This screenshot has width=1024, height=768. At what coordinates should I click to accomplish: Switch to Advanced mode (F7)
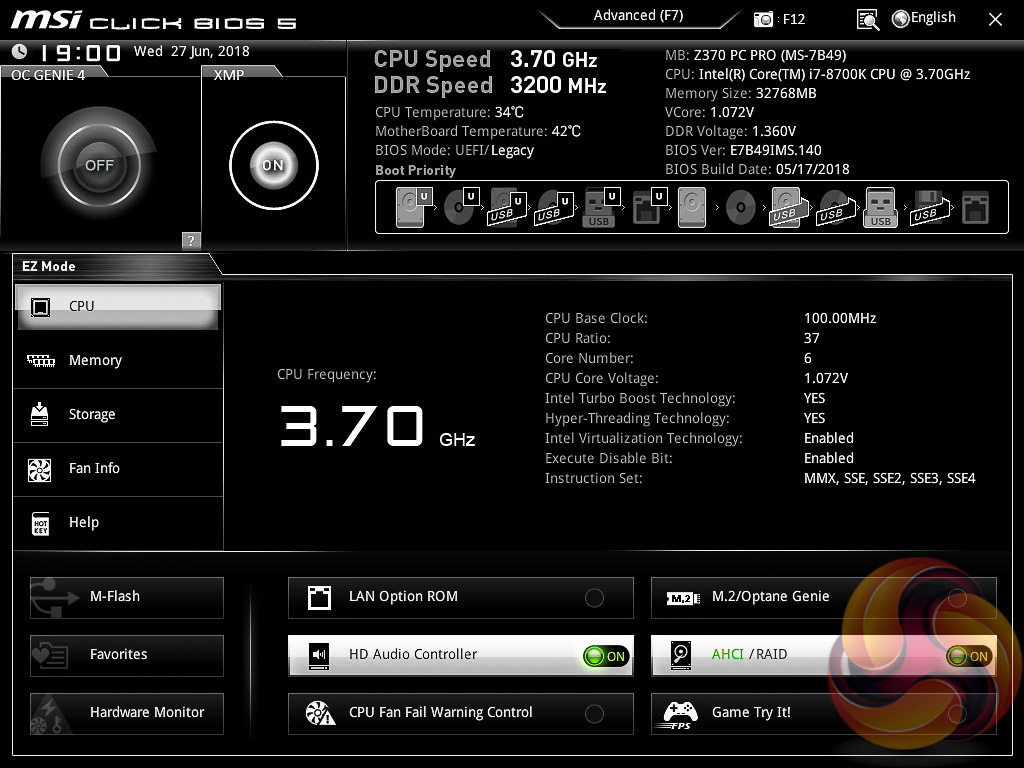638,16
